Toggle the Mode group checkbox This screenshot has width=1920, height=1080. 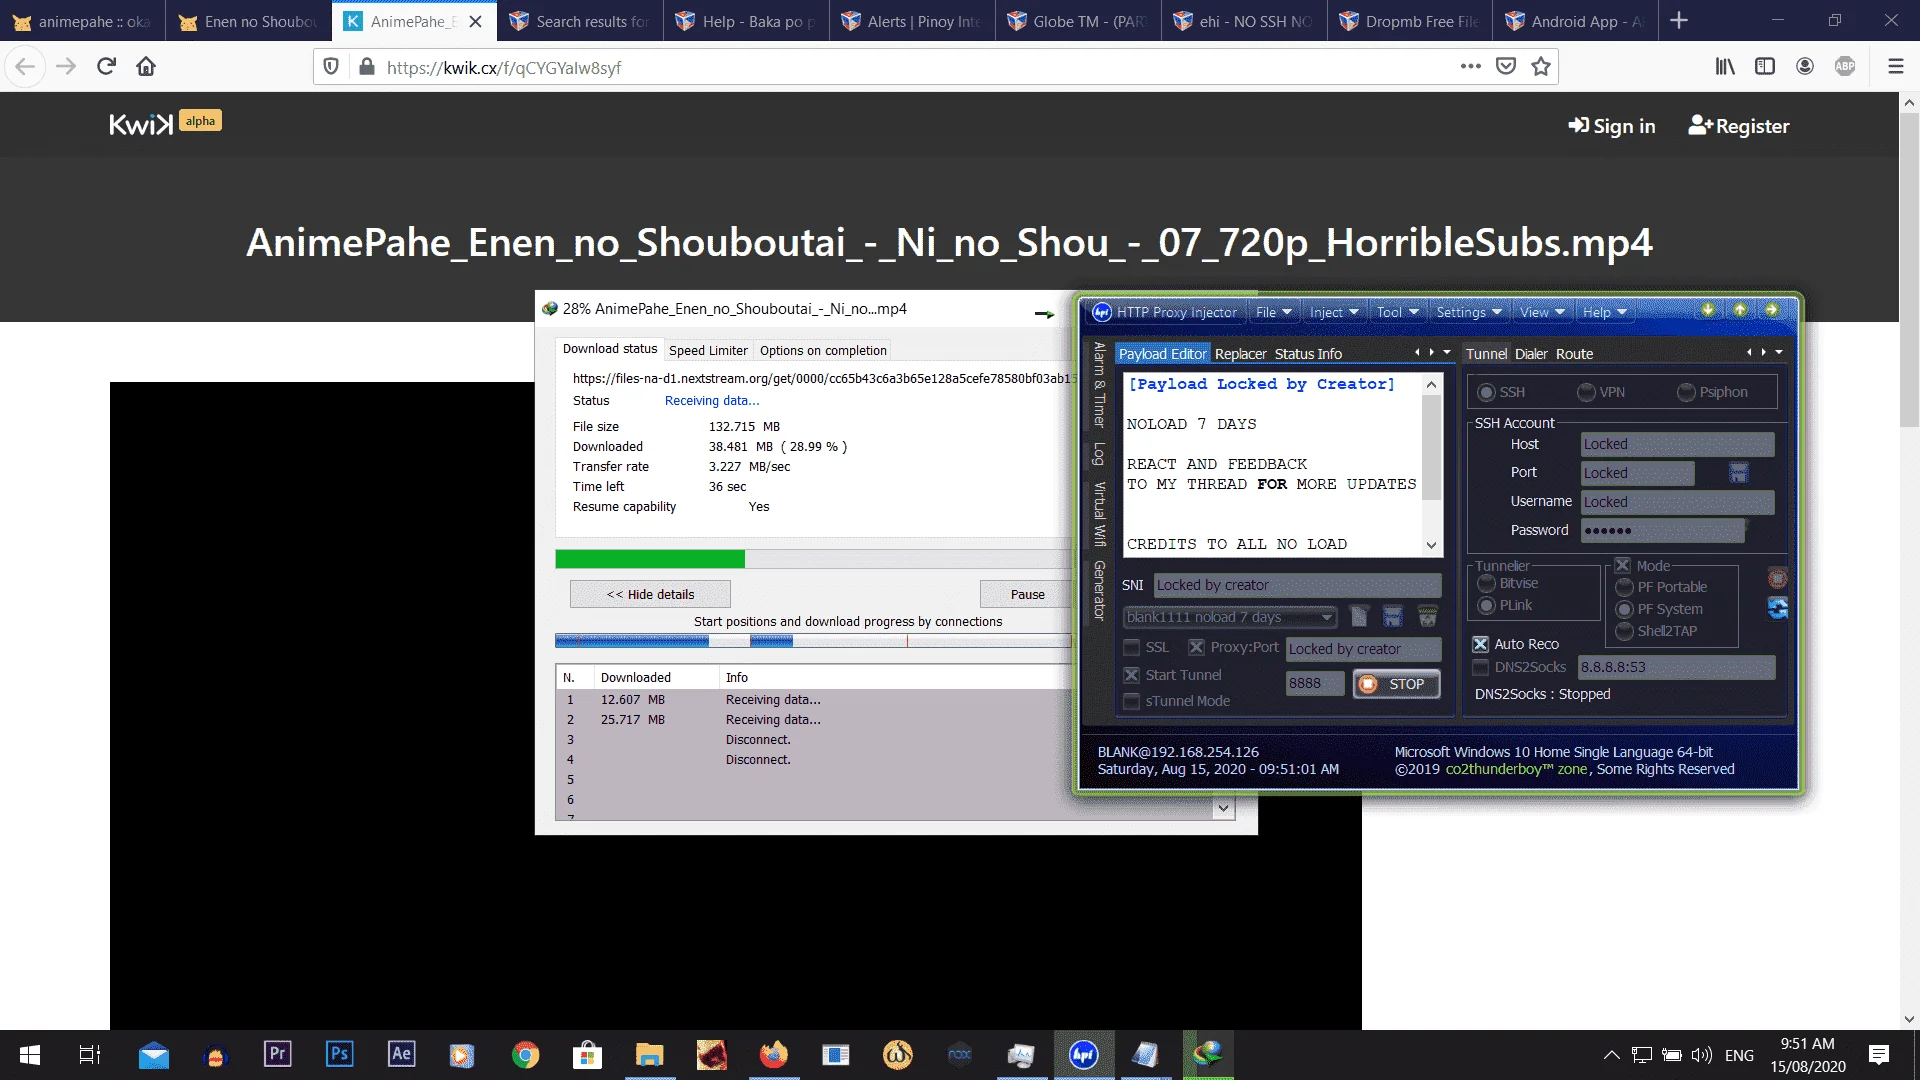(1623, 565)
